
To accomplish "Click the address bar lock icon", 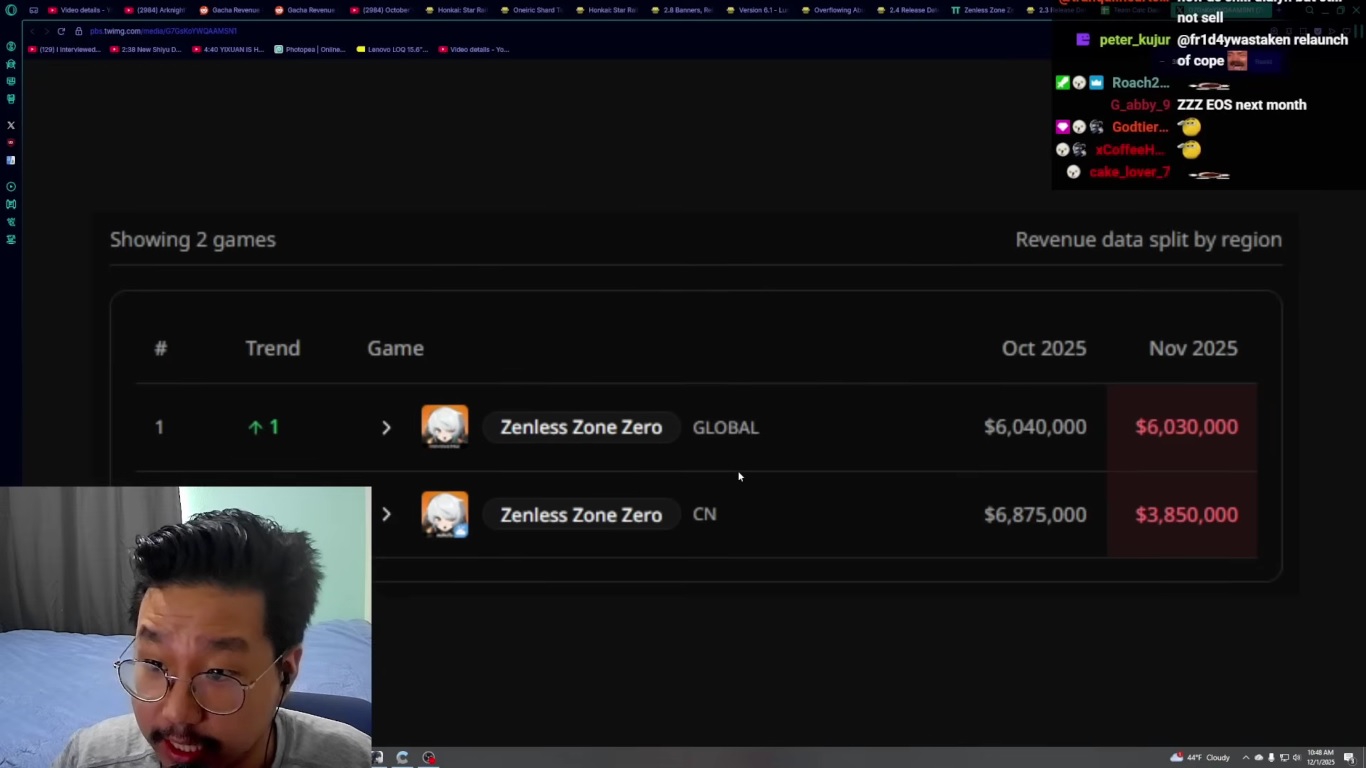I will pos(79,31).
